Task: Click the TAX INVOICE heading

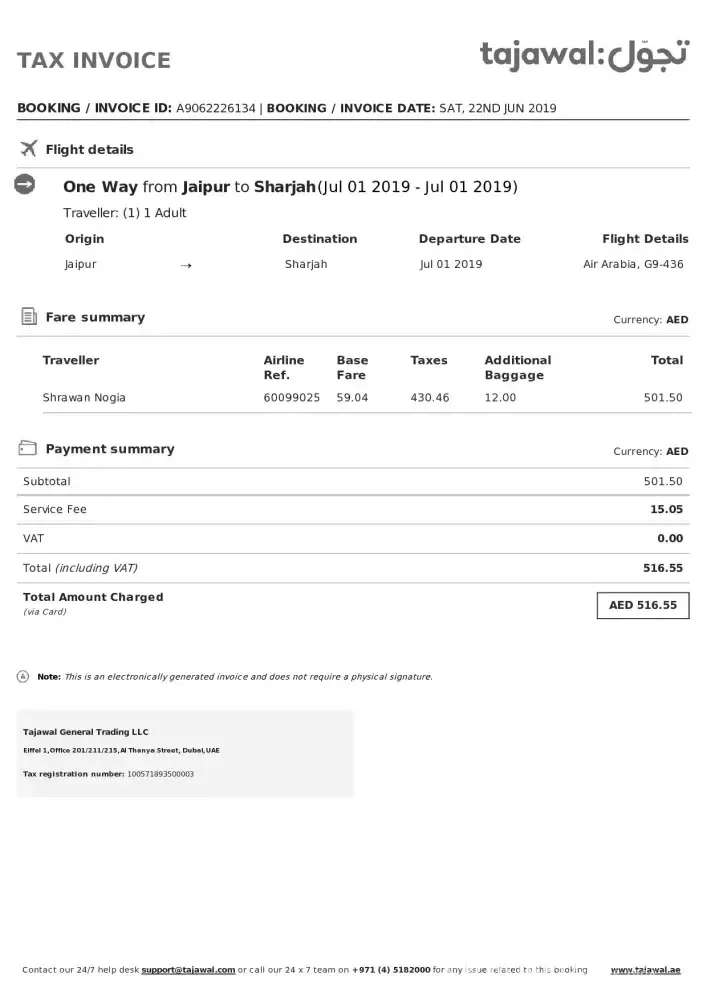Action: tap(94, 60)
